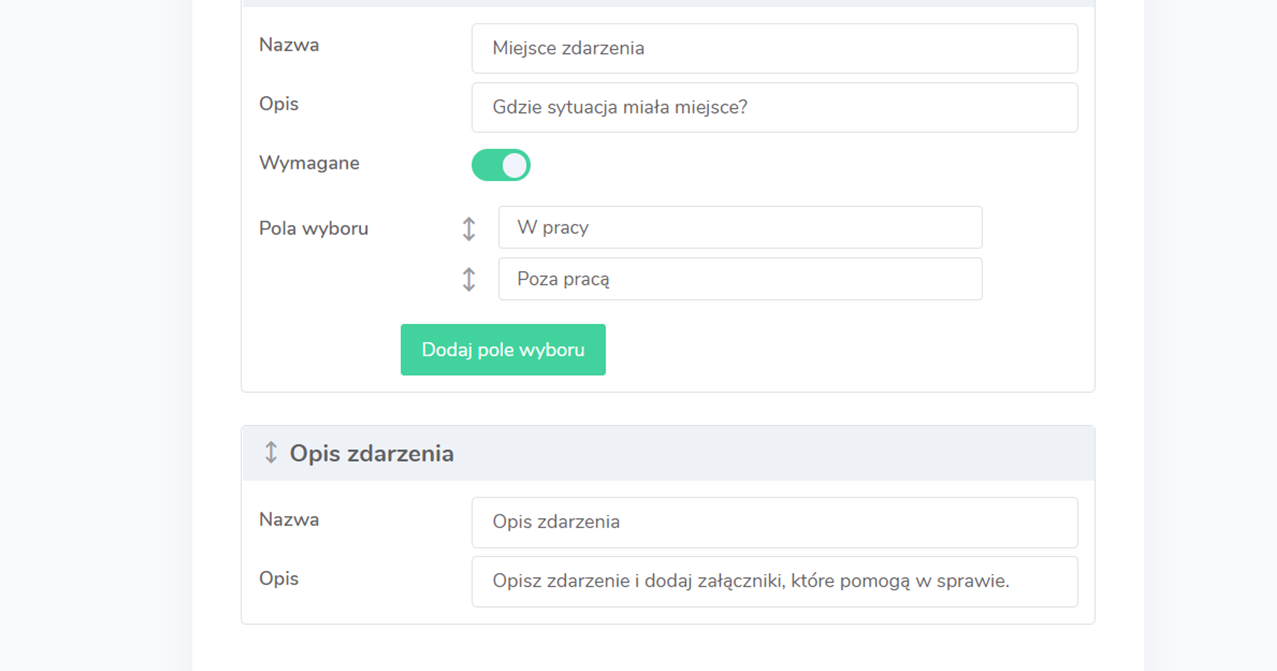Click the reorder arrow next to 'Opis zdarzenia' header

270,453
